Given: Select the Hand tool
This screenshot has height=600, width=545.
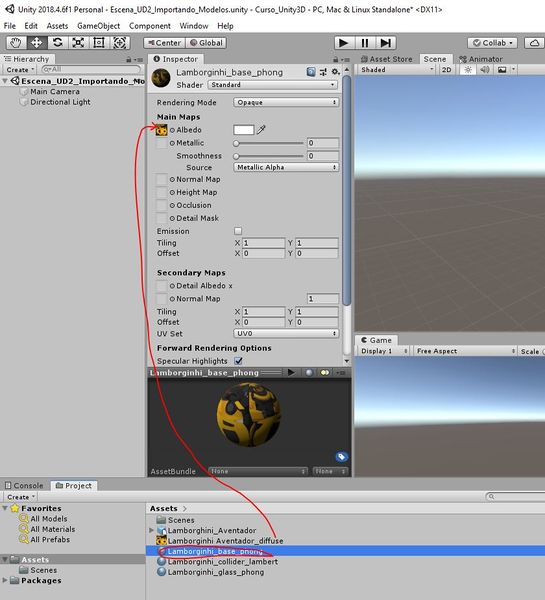Looking at the screenshot, I should pyautogui.click(x=16, y=42).
